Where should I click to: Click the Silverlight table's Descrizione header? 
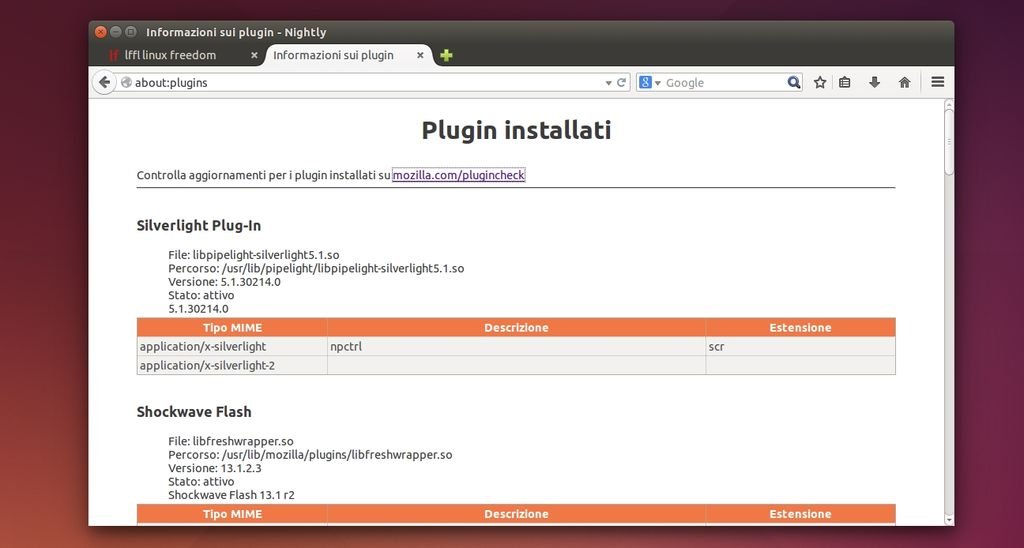516,328
